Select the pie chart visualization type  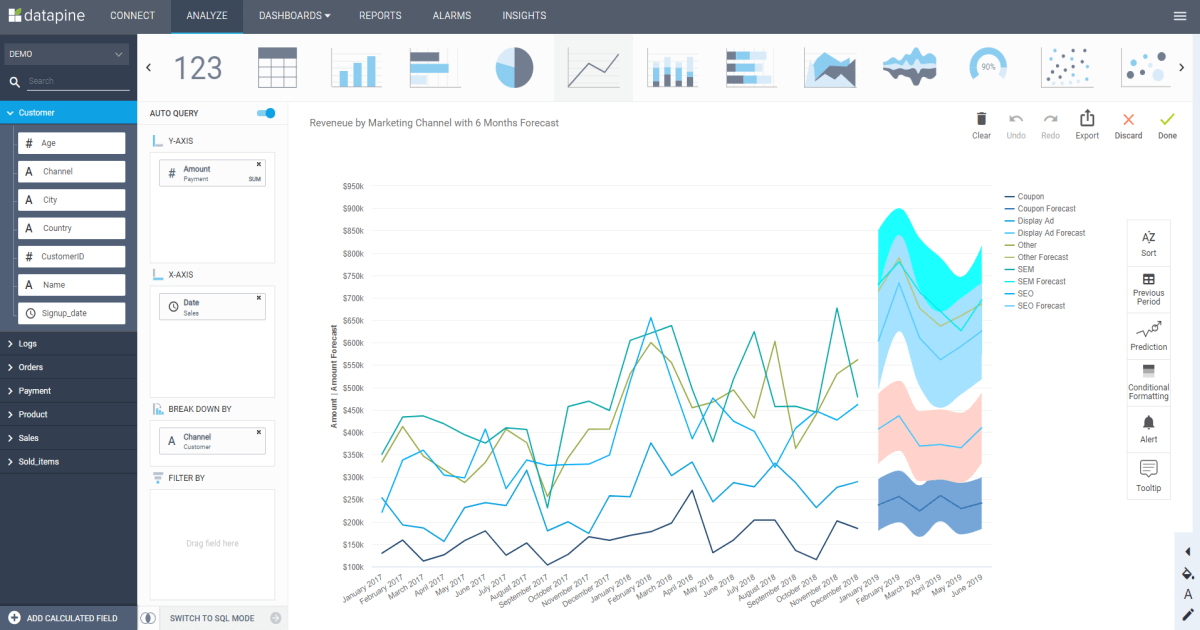pyautogui.click(x=514, y=67)
